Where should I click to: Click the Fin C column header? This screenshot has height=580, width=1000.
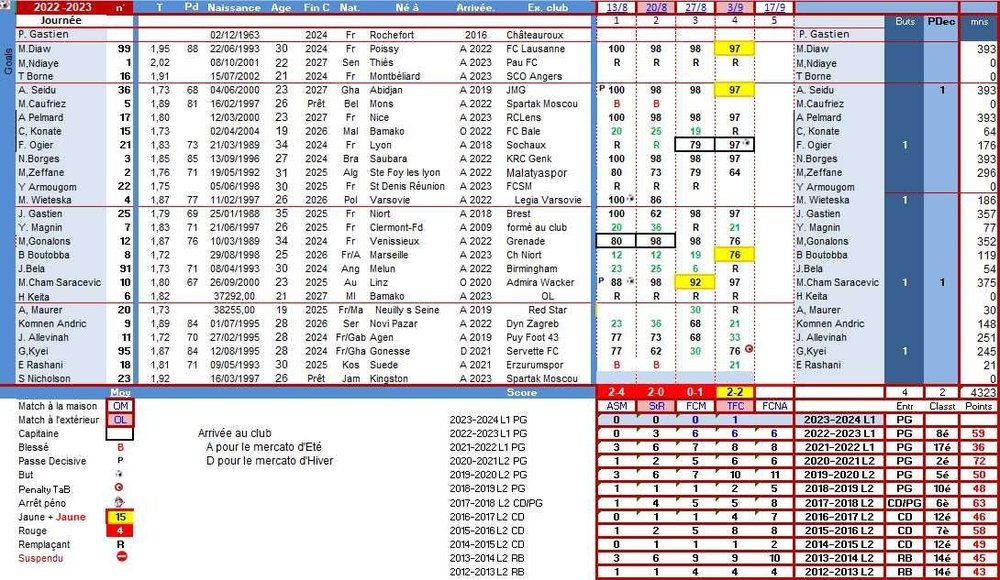316,8
